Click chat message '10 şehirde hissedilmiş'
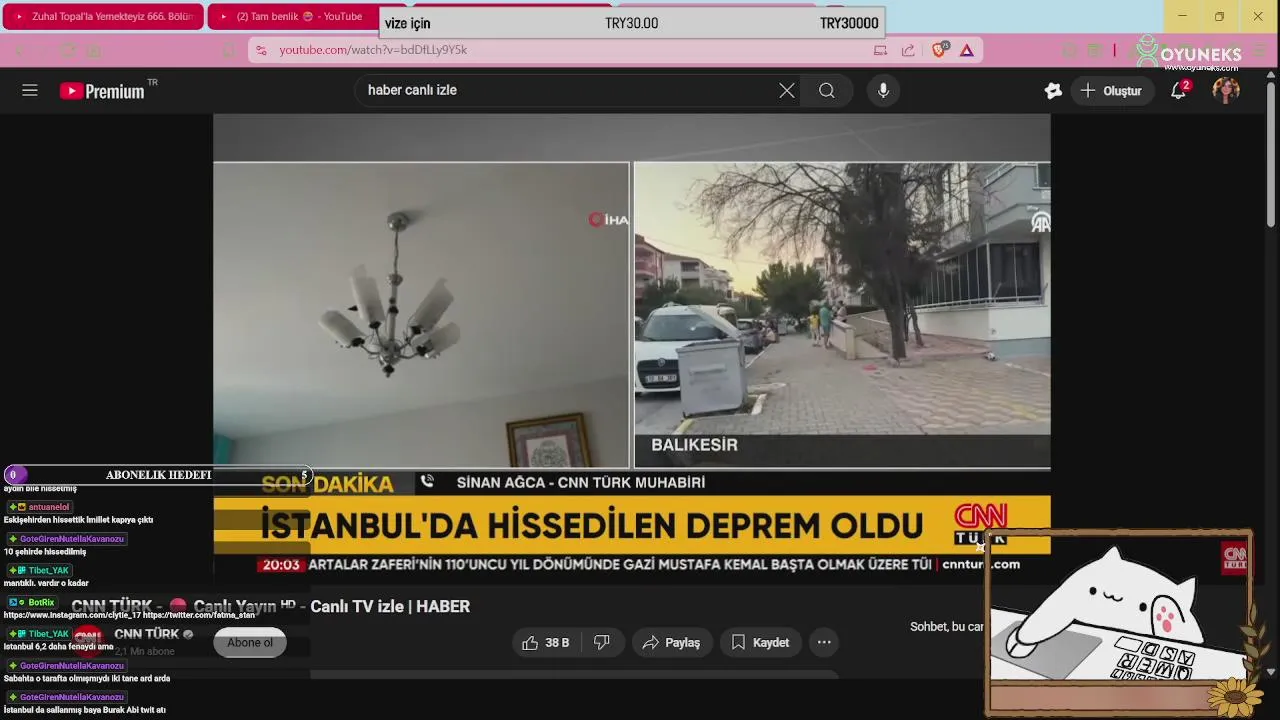Viewport: 1280px width, 720px height. pyautogui.click(x=45, y=552)
